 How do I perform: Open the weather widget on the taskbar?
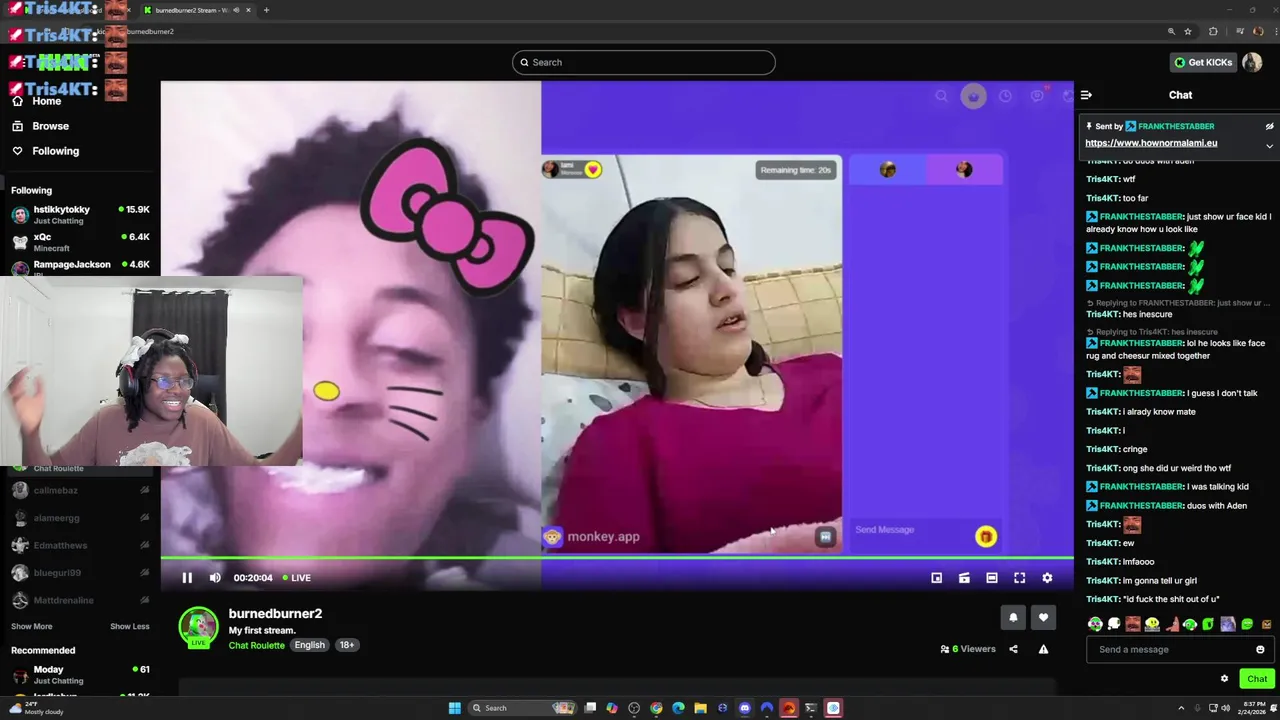[36, 708]
